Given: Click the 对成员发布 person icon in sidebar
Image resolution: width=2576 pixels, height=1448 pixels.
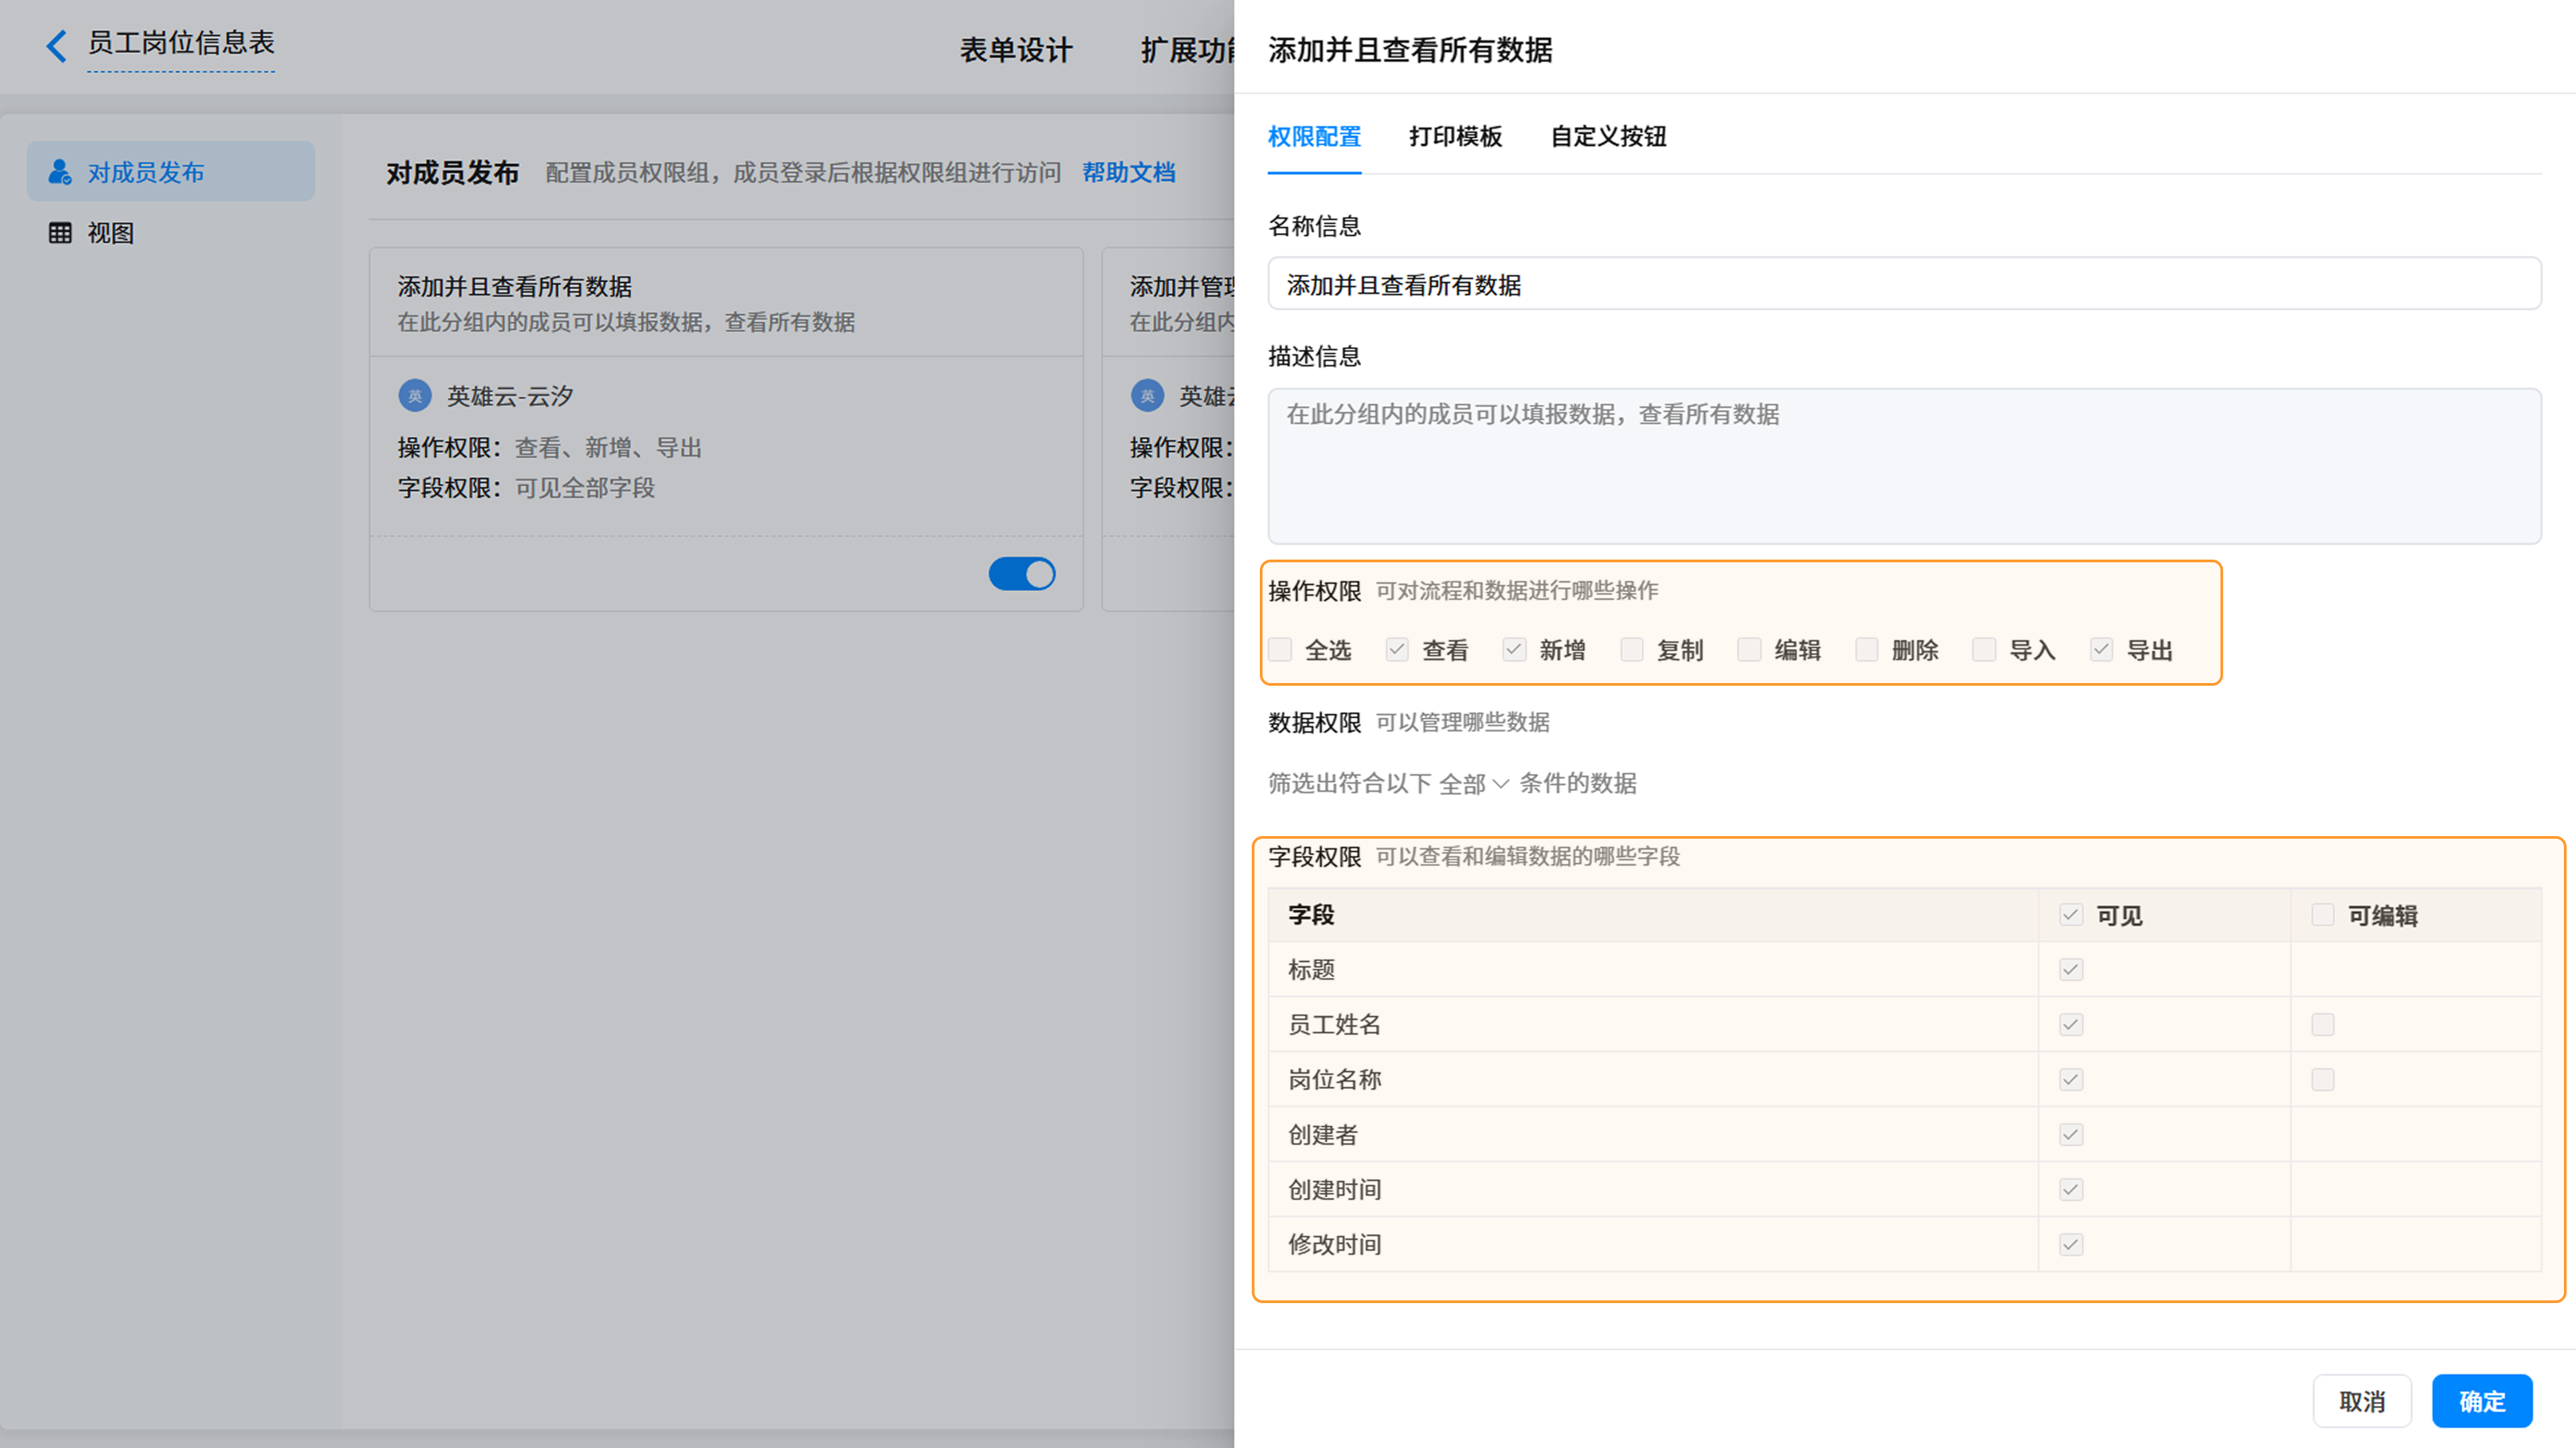Looking at the screenshot, I should [60, 172].
